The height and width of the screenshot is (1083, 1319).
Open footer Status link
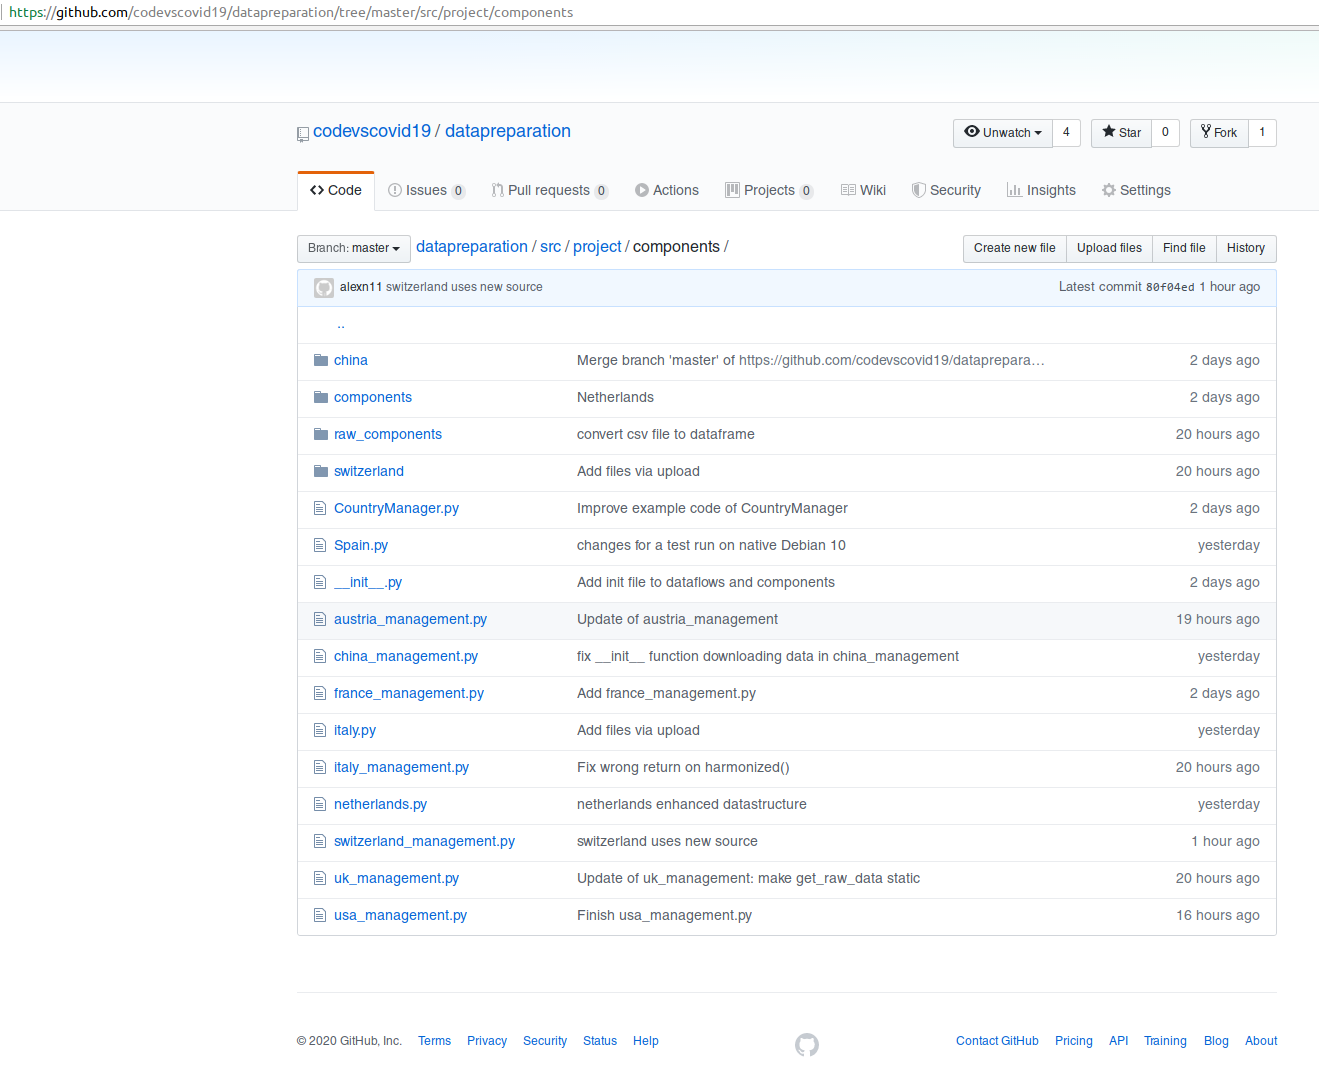pyautogui.click(x=600, y=1041)
